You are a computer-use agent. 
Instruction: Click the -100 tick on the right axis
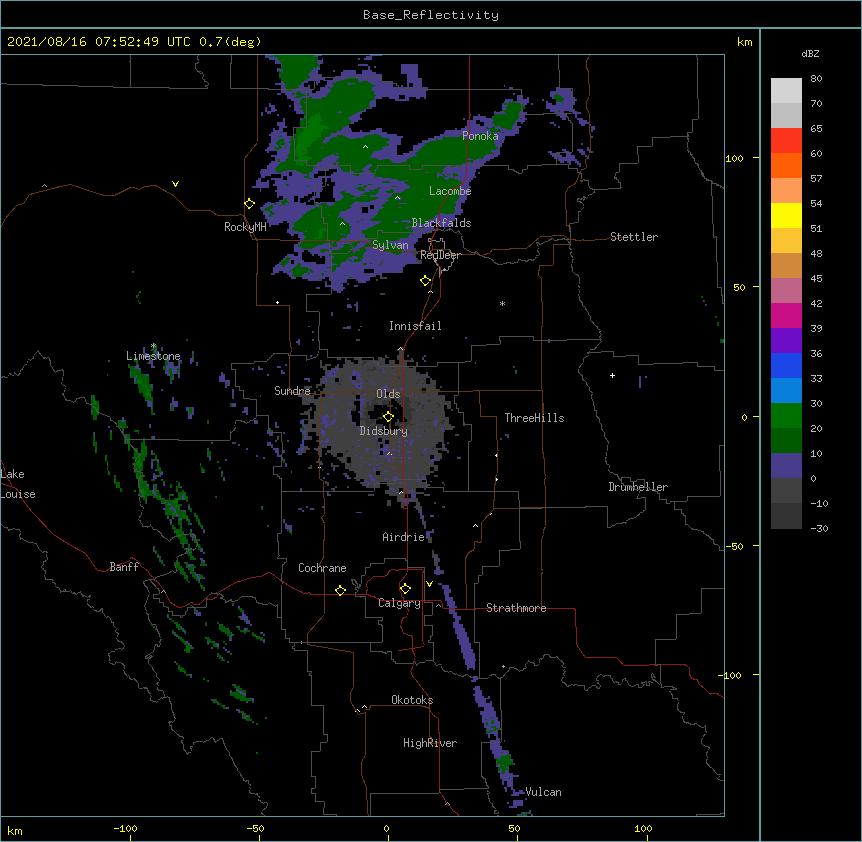coord(730,675)
